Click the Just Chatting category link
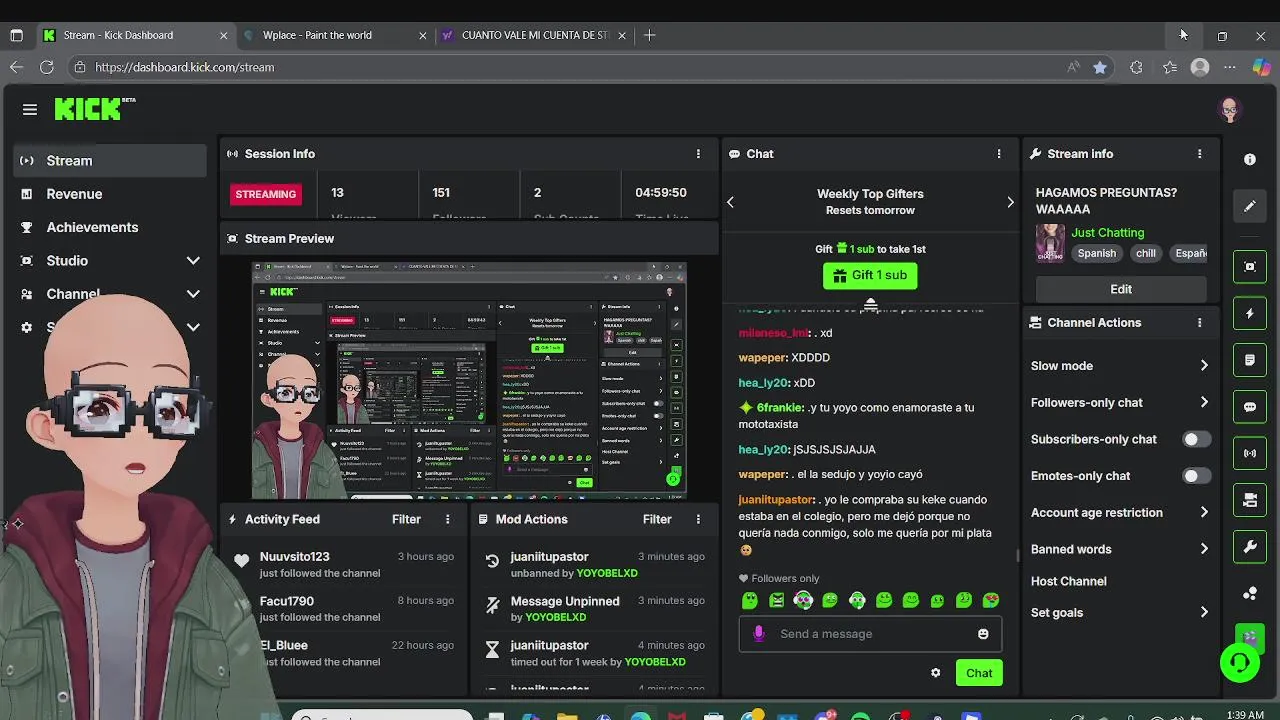The width and height of the screenshot is (1280, 720). tap(1108, 232)
